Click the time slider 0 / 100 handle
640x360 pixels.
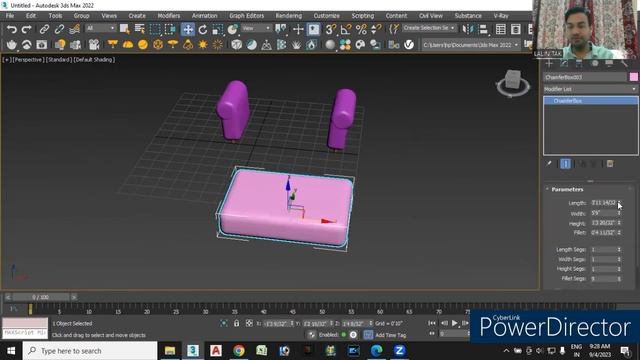[40, 297]
